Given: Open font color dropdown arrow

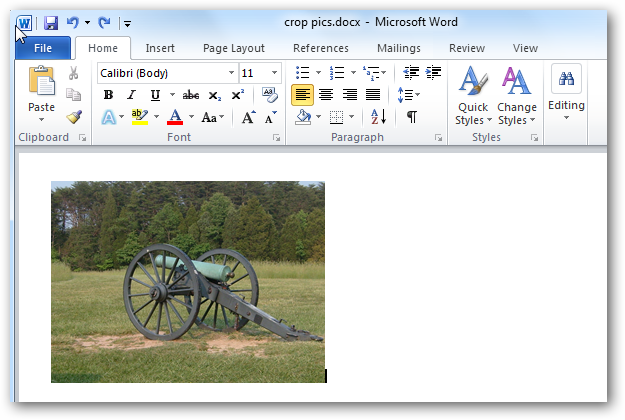Looking at the screenshot, I should coord(191,117).
